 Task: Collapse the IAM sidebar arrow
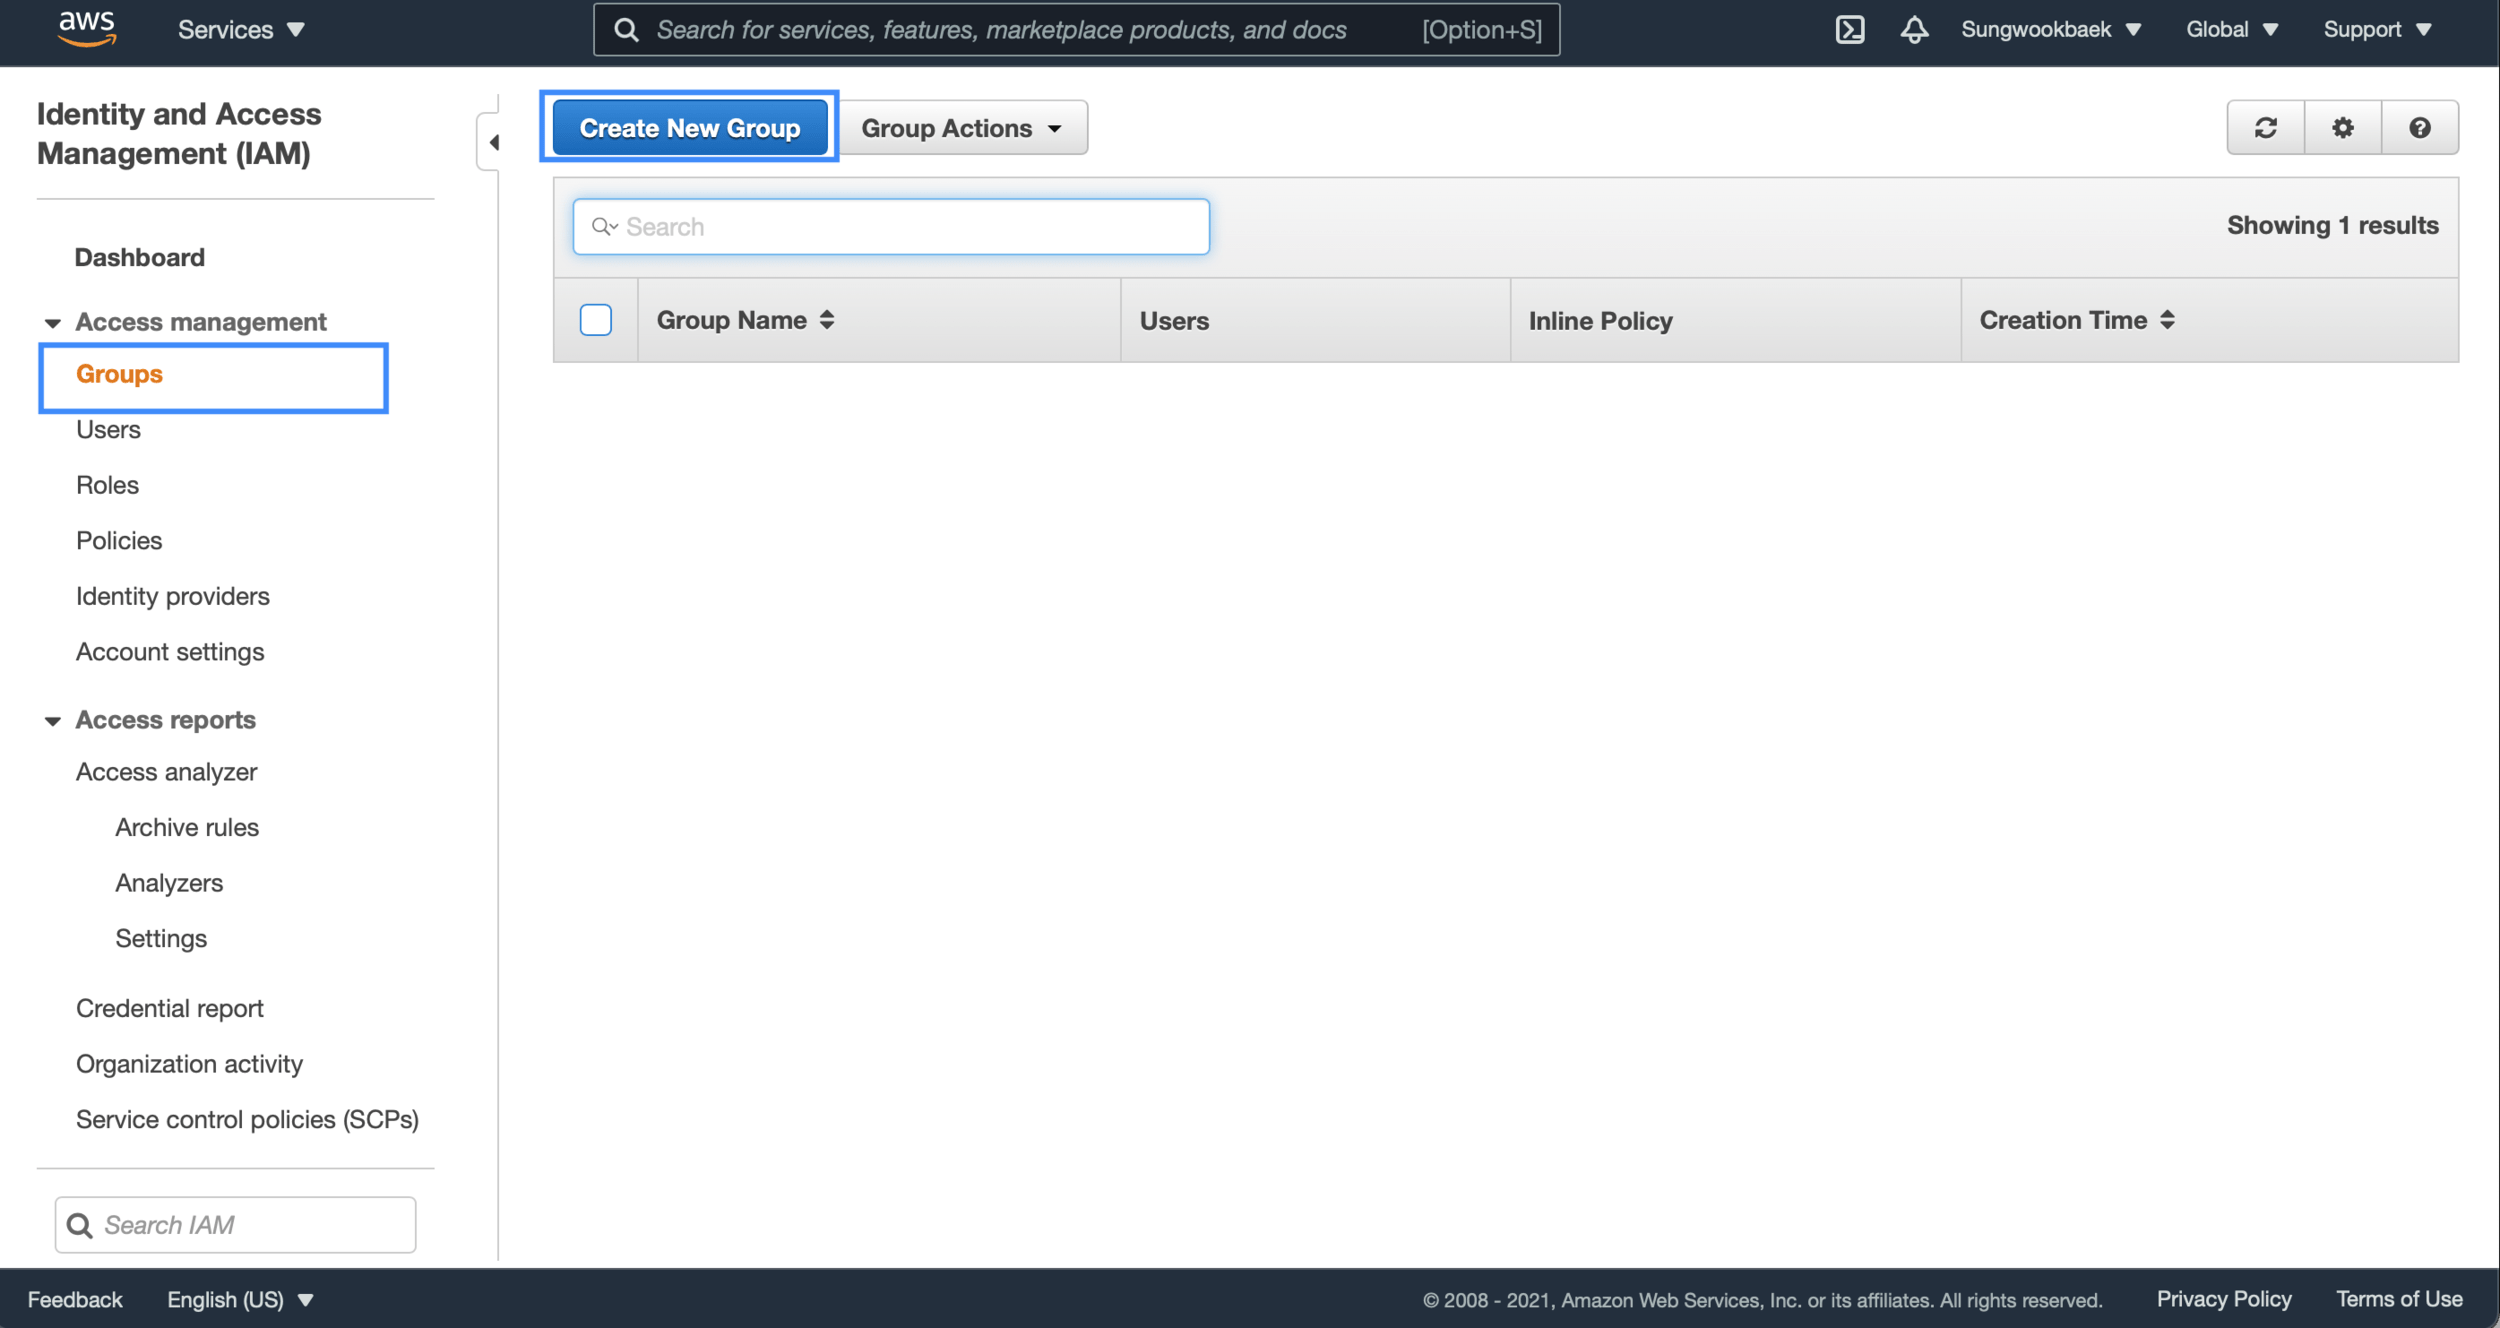coord(493,142)
